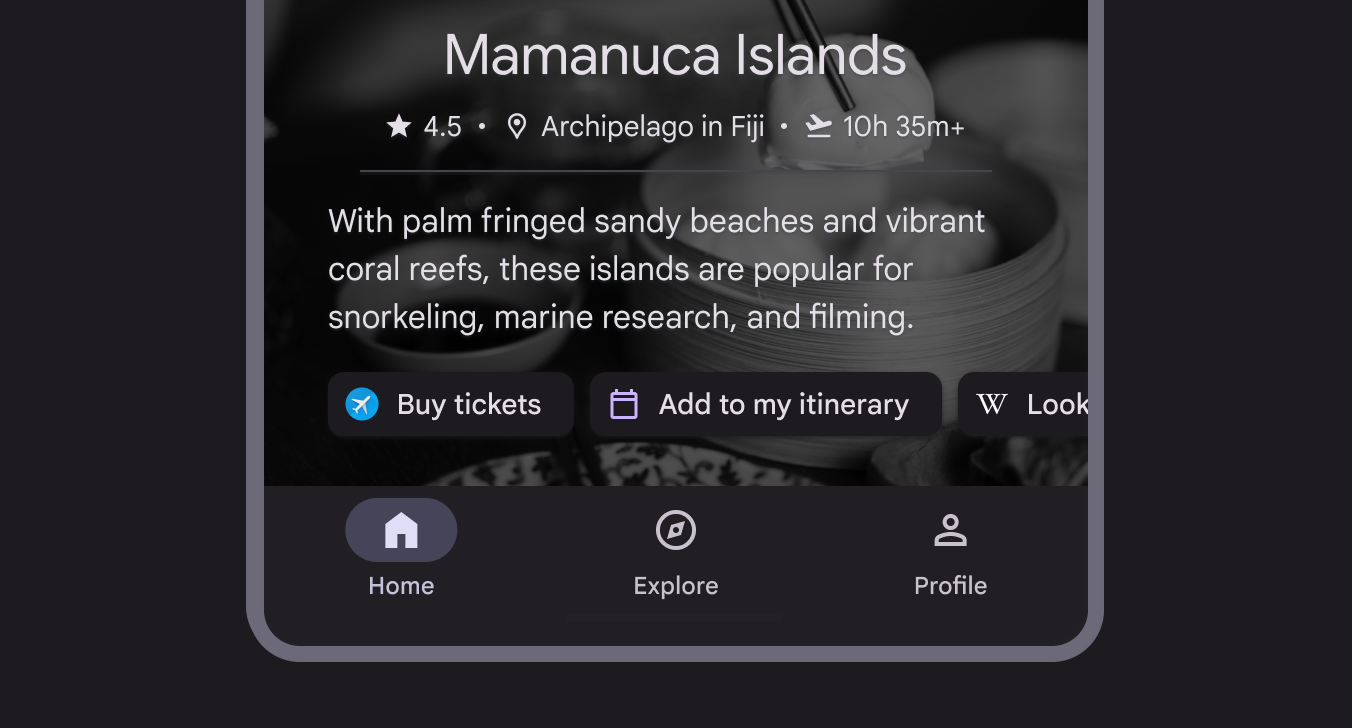Click the house icon in the navigation bar
This screenshot has width=1352, height=728.
(x=401, y=530)
